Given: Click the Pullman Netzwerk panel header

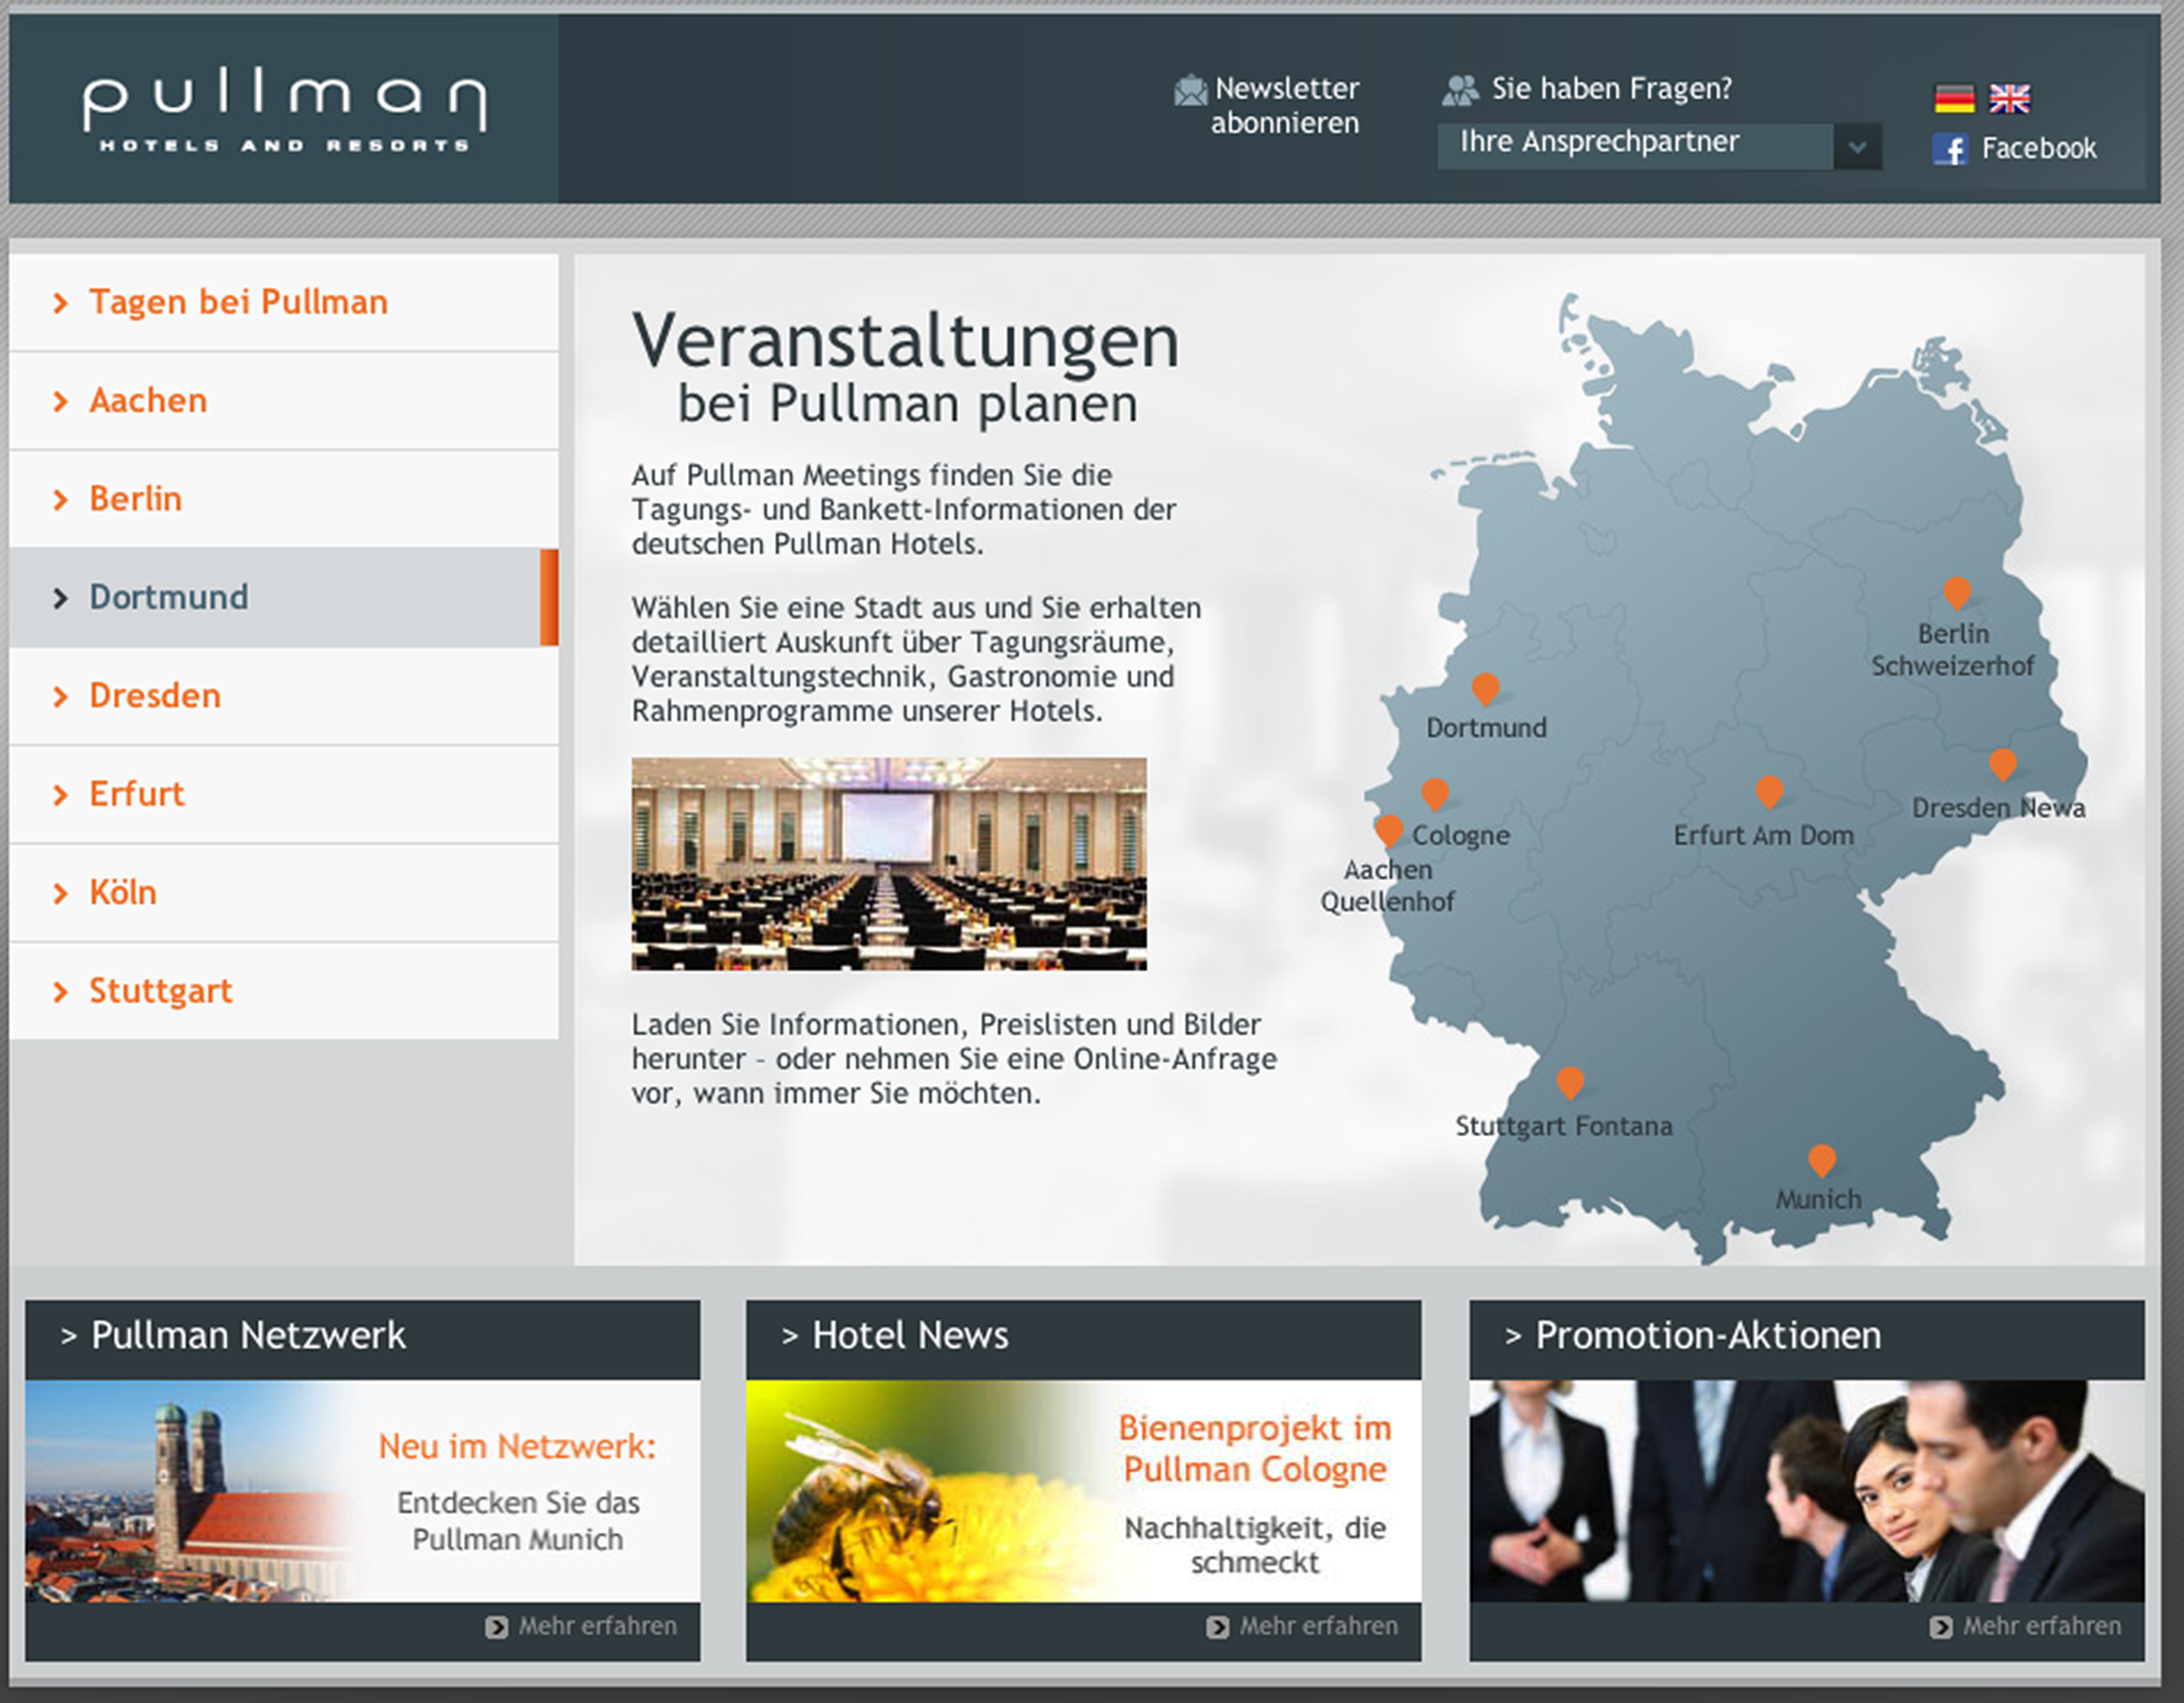Looking at the screenshot, I should pyautogui.click(x=363, y=1339).
